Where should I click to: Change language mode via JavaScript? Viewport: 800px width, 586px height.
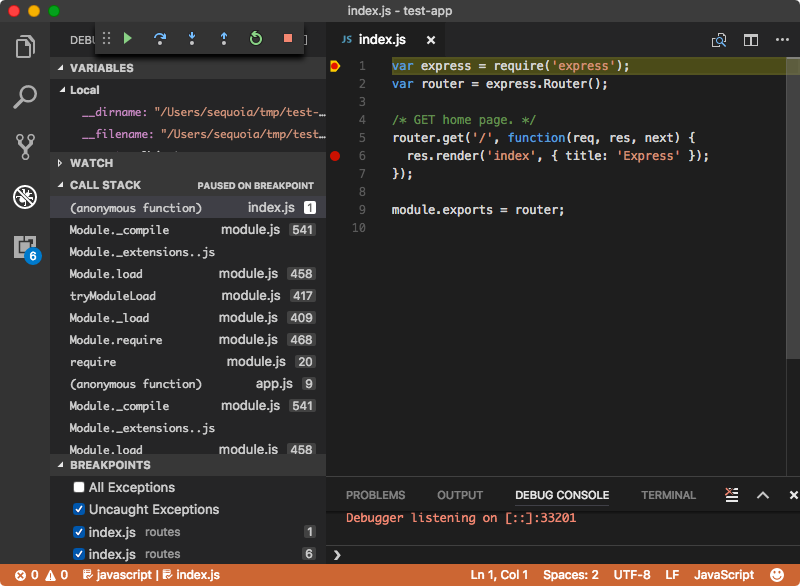[723, 575]
